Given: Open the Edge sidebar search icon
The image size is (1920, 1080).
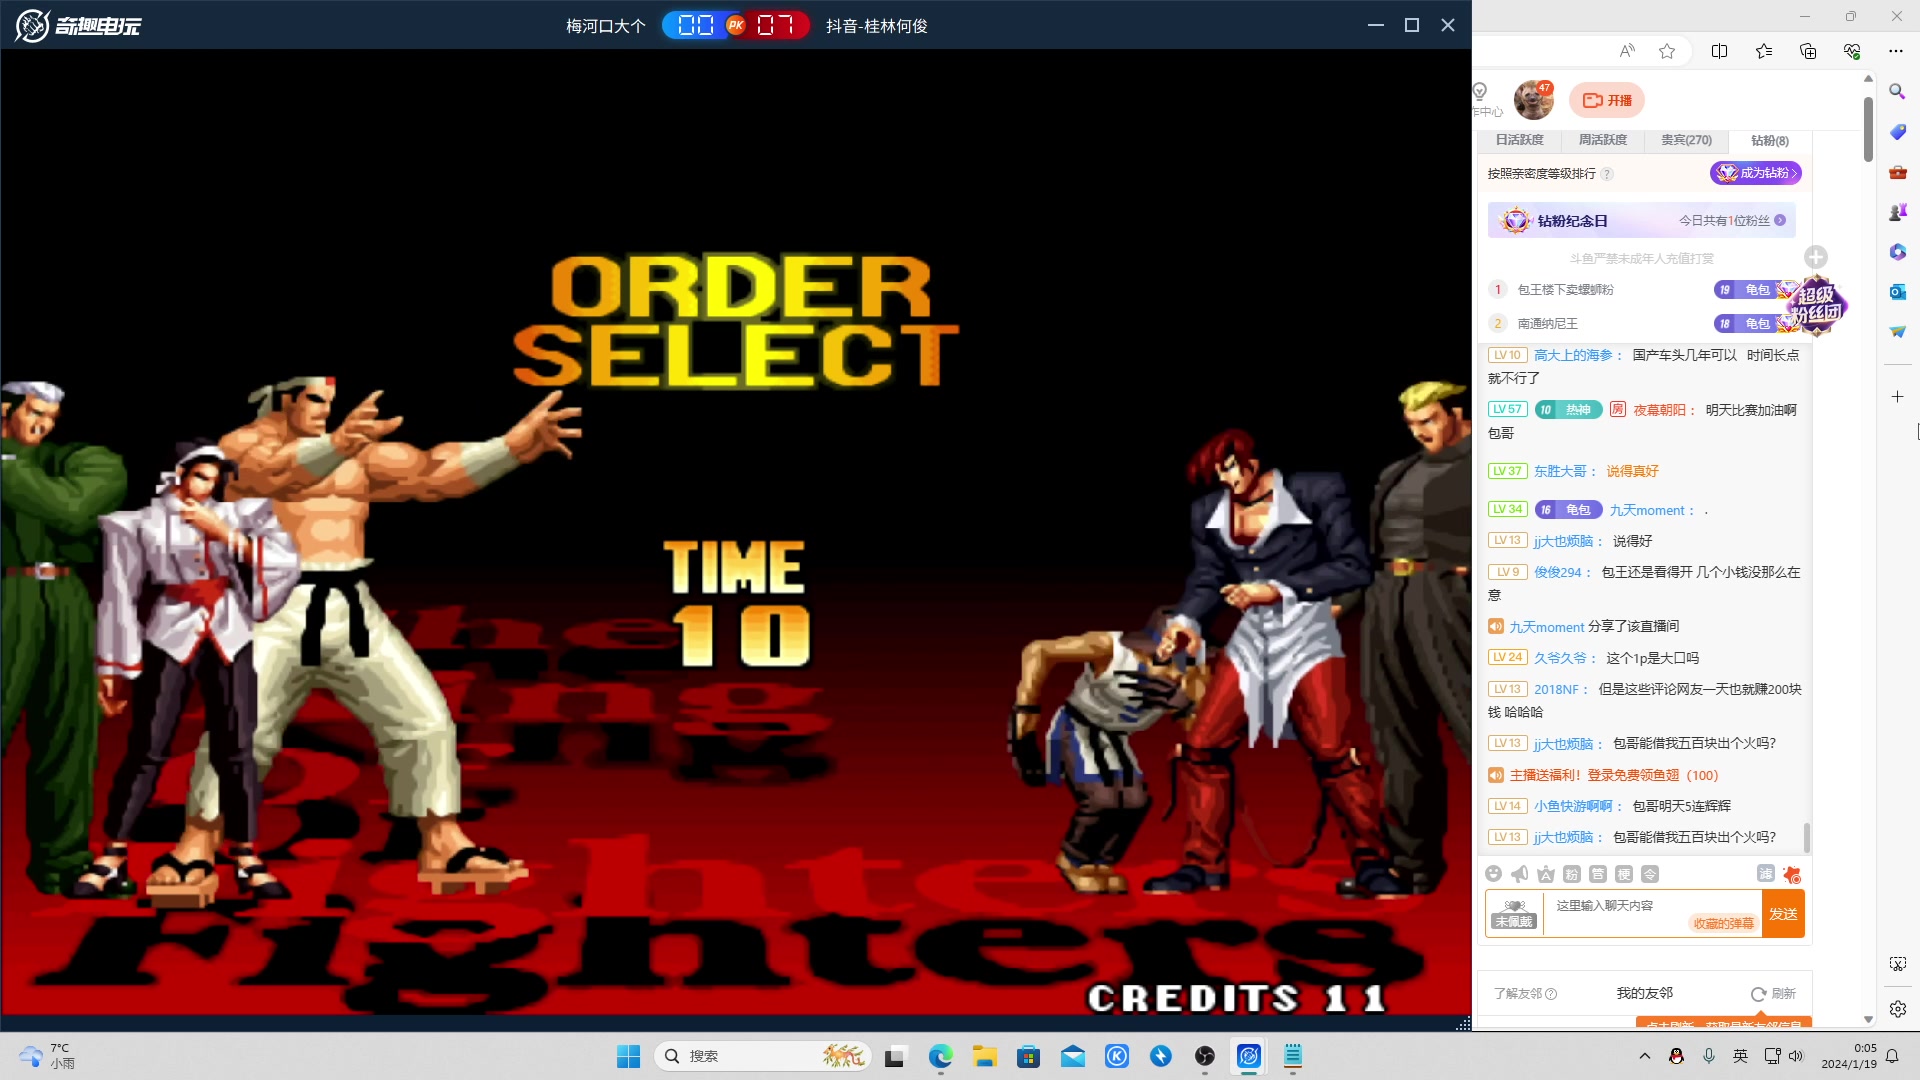Looking at the screenshot, I should [1897, 92].
